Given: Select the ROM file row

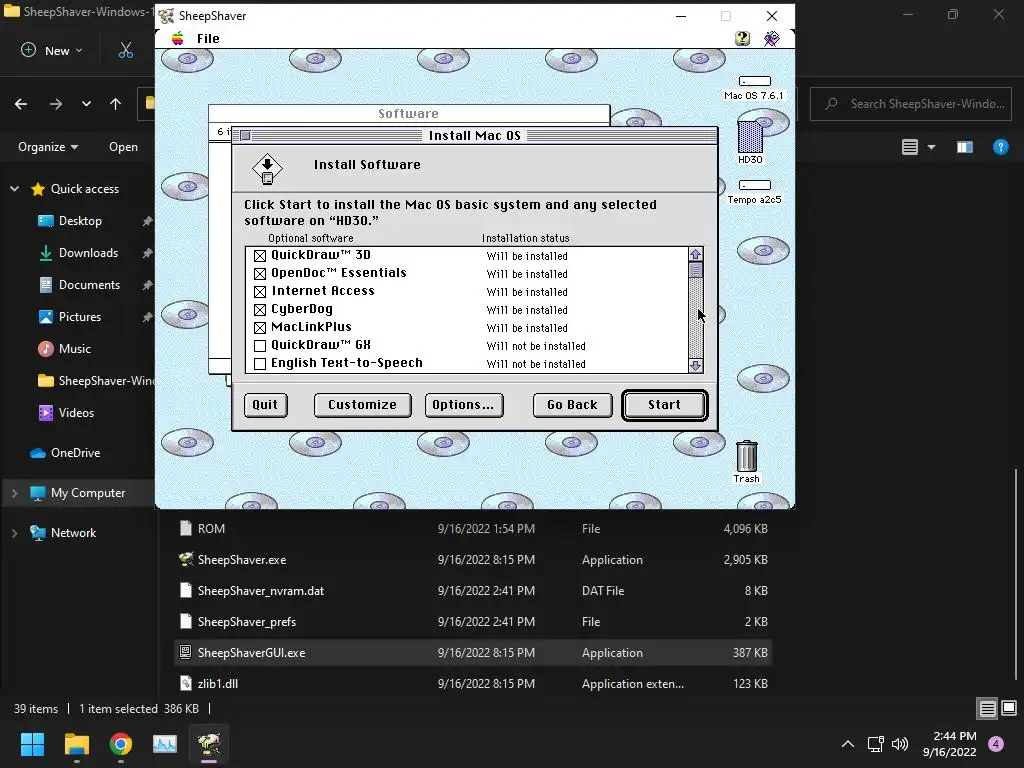Looking at the screenshot, I should tap(473, 529).
